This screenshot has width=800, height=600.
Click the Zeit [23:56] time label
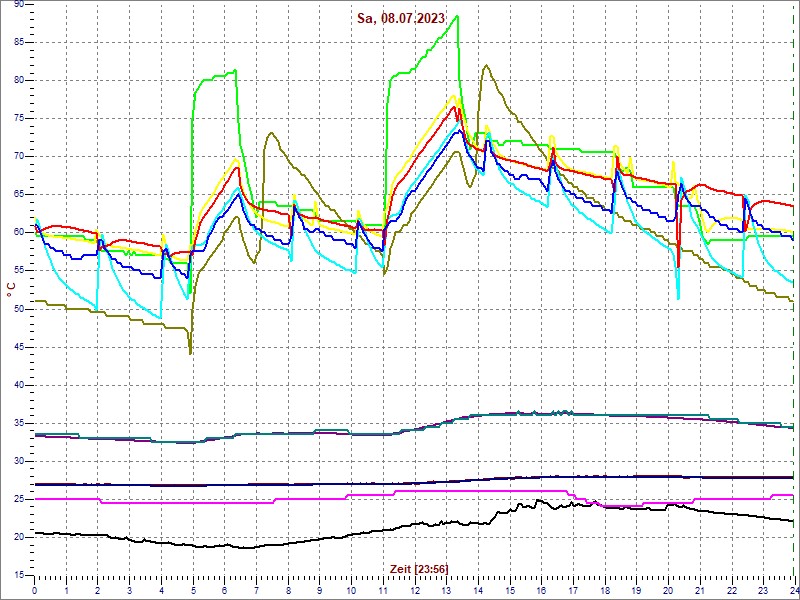click(418, 568)
